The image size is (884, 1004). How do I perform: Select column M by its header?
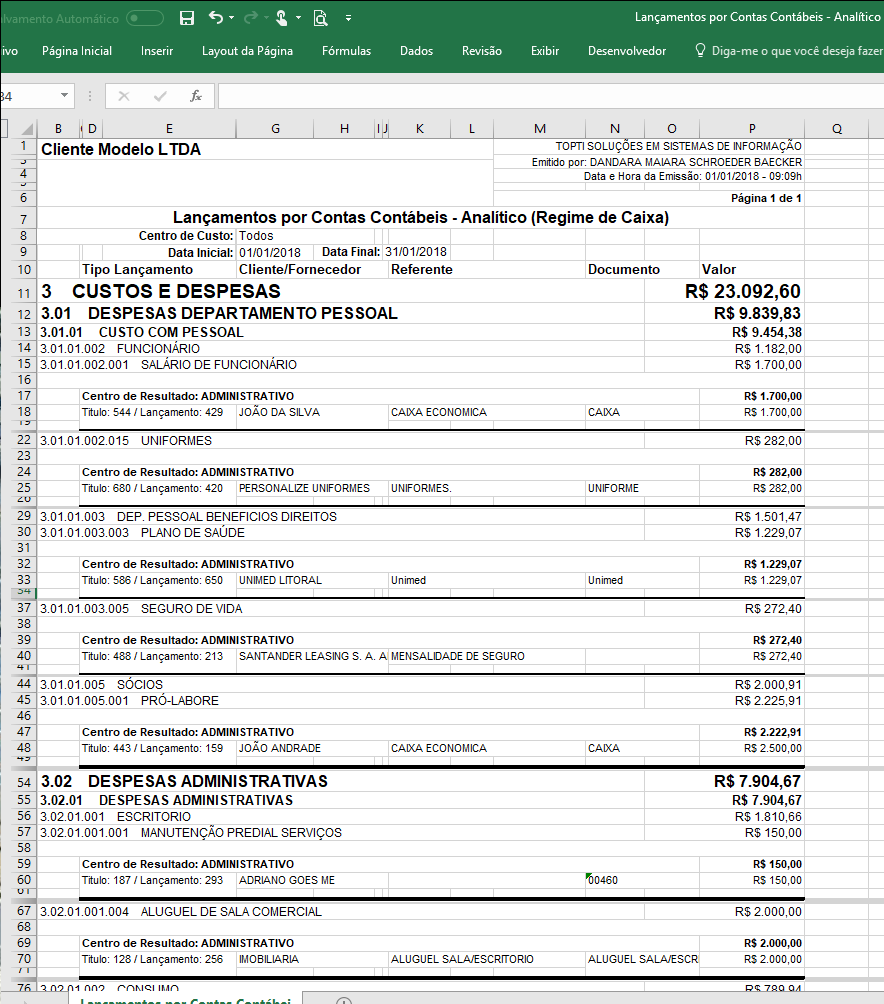540,129
